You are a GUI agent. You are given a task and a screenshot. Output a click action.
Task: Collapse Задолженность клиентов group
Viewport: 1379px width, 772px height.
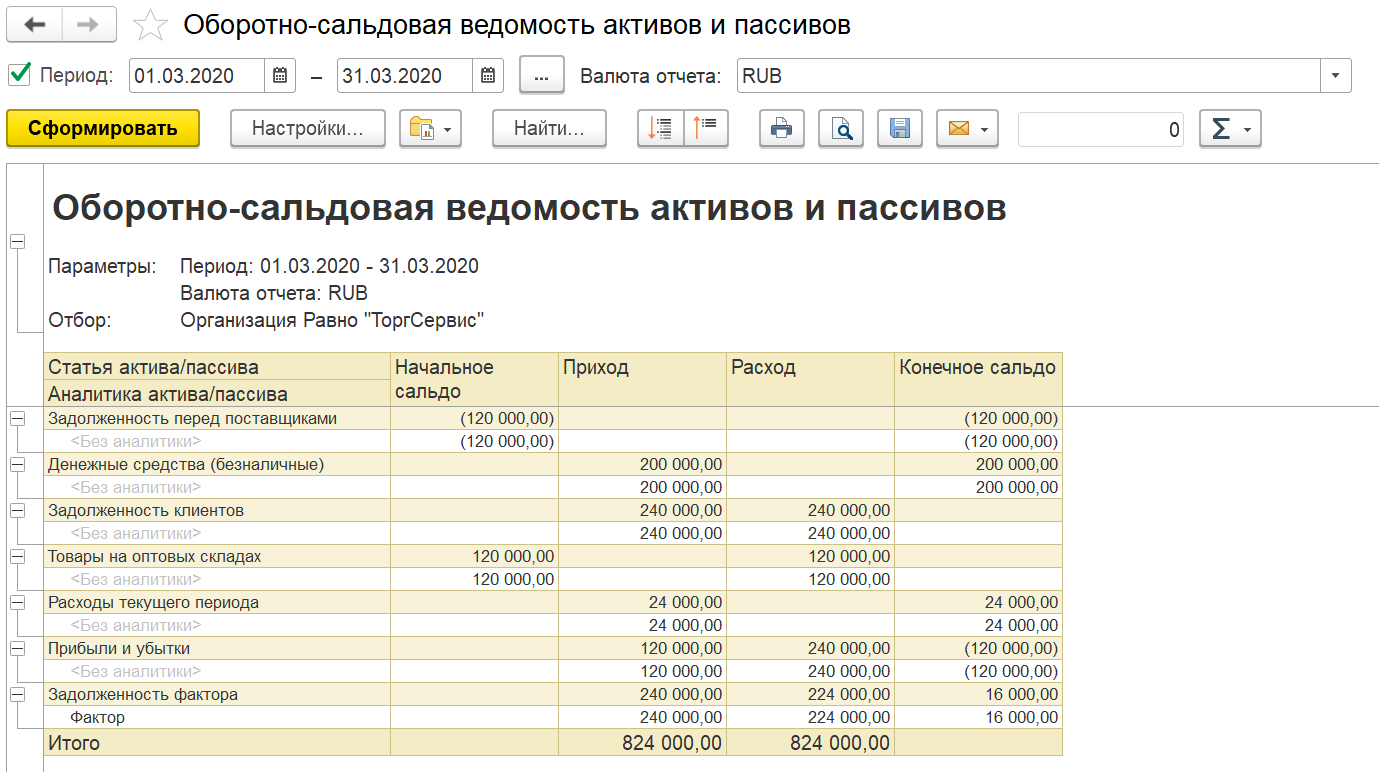pos(16,511)
